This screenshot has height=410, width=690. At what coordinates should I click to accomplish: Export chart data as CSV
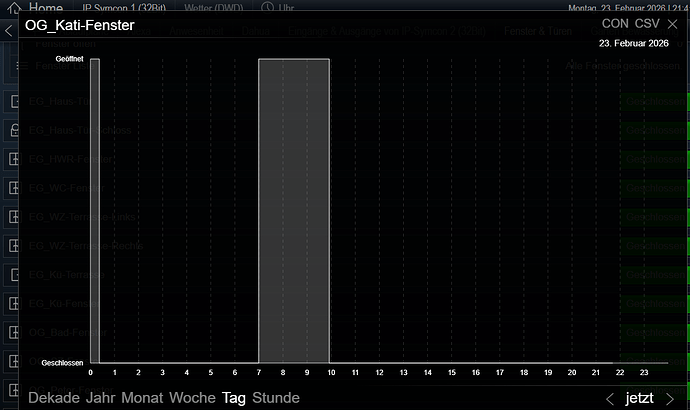click(x=647, y=24)
